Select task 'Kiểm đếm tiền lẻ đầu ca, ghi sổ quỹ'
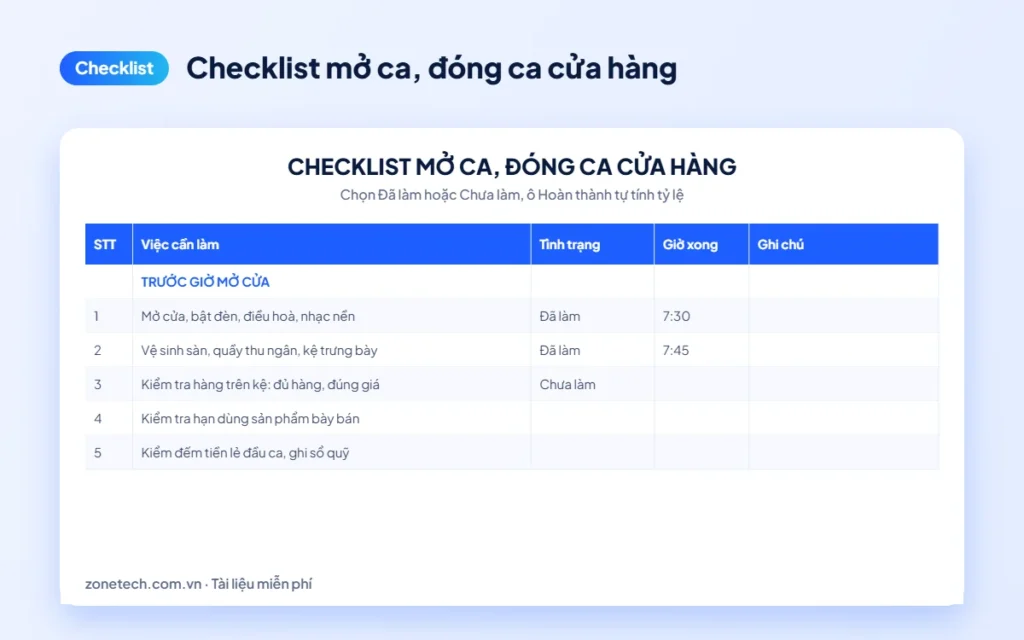This screenshot has width=1024, height=640. click(245, 453)
